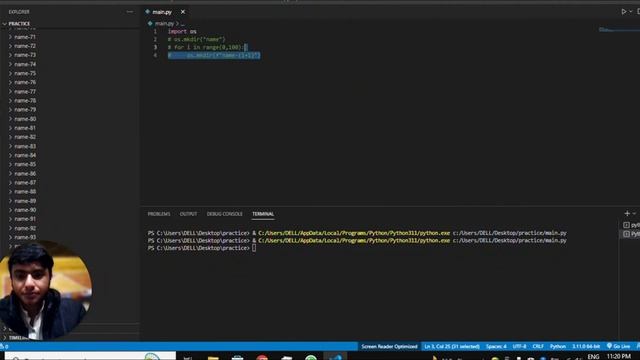Change line endings via CRLF
This screenshot has width=640, height=360.
click(x=538, y=347)
